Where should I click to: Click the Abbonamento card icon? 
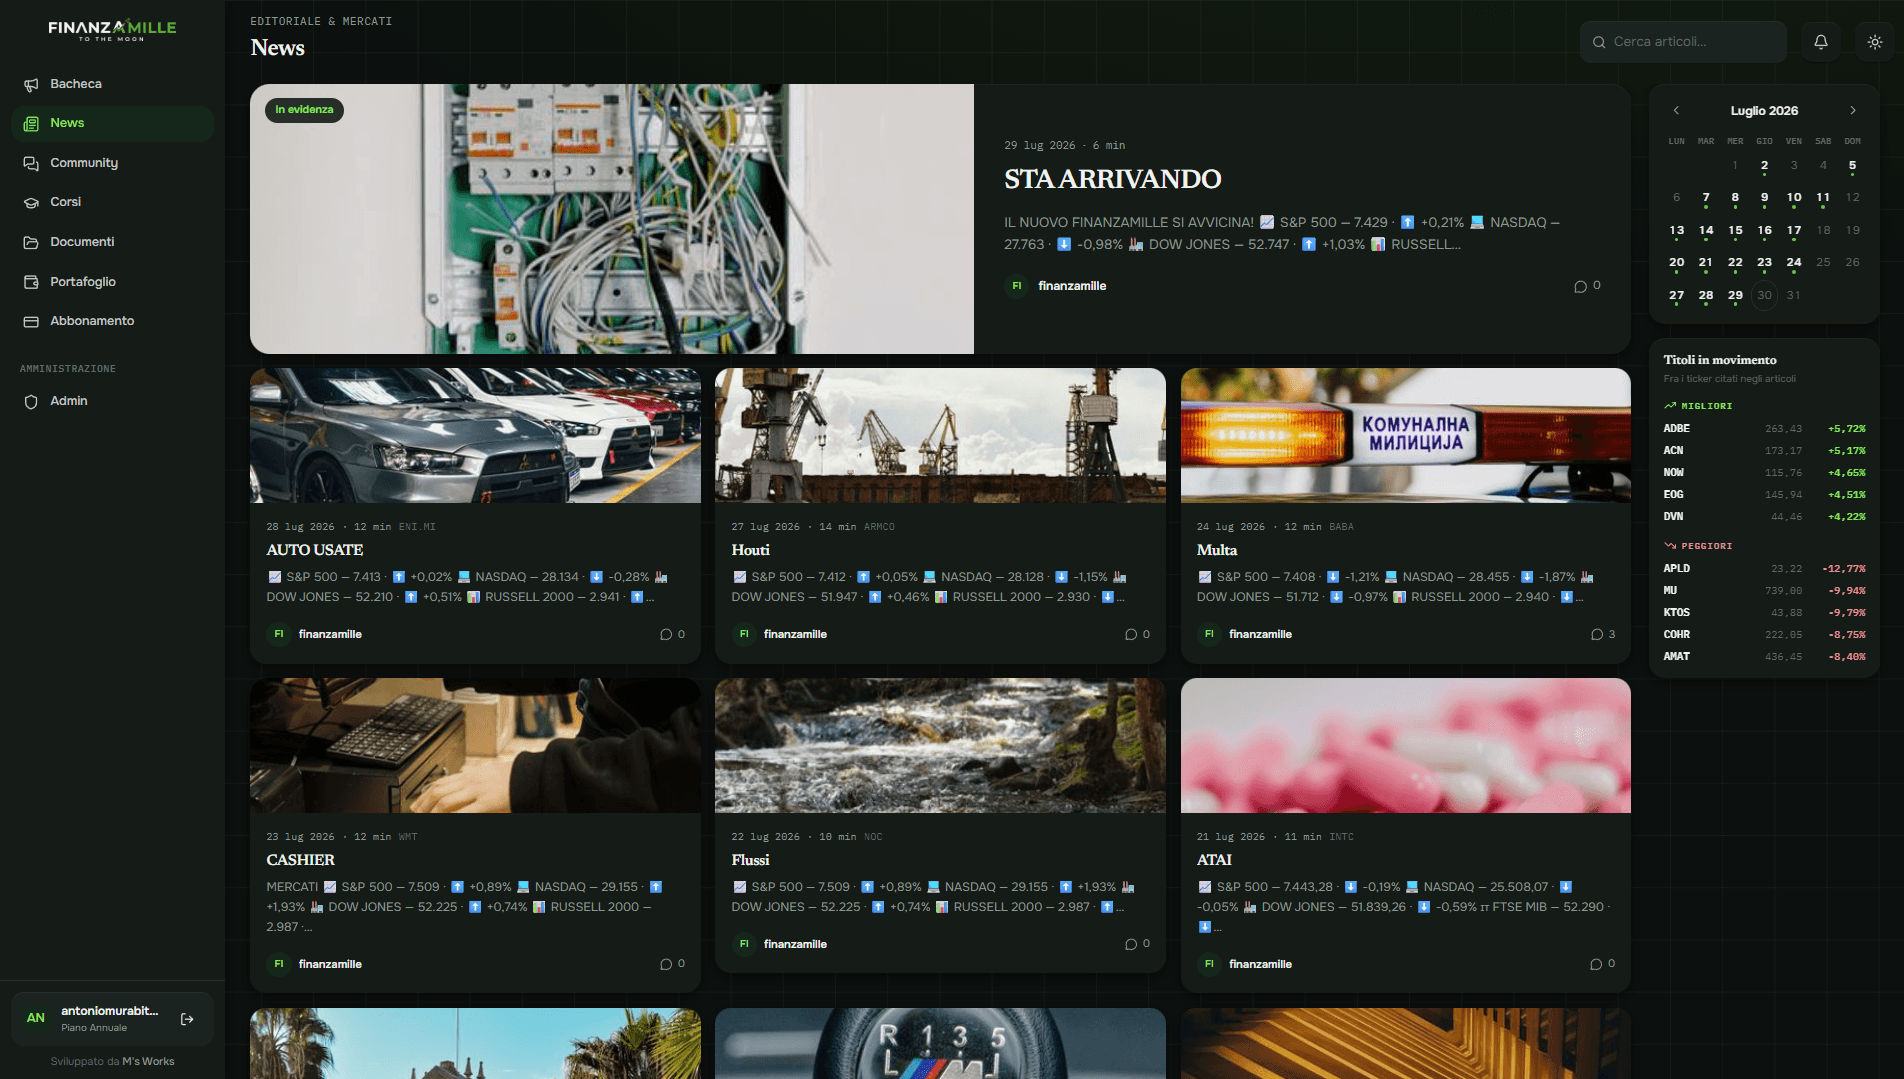click(x=31, y=321)
